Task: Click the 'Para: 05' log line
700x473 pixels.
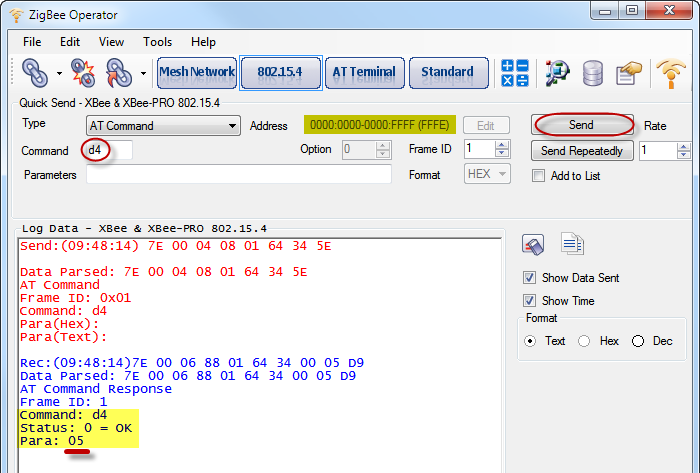Action: (52, 441)
